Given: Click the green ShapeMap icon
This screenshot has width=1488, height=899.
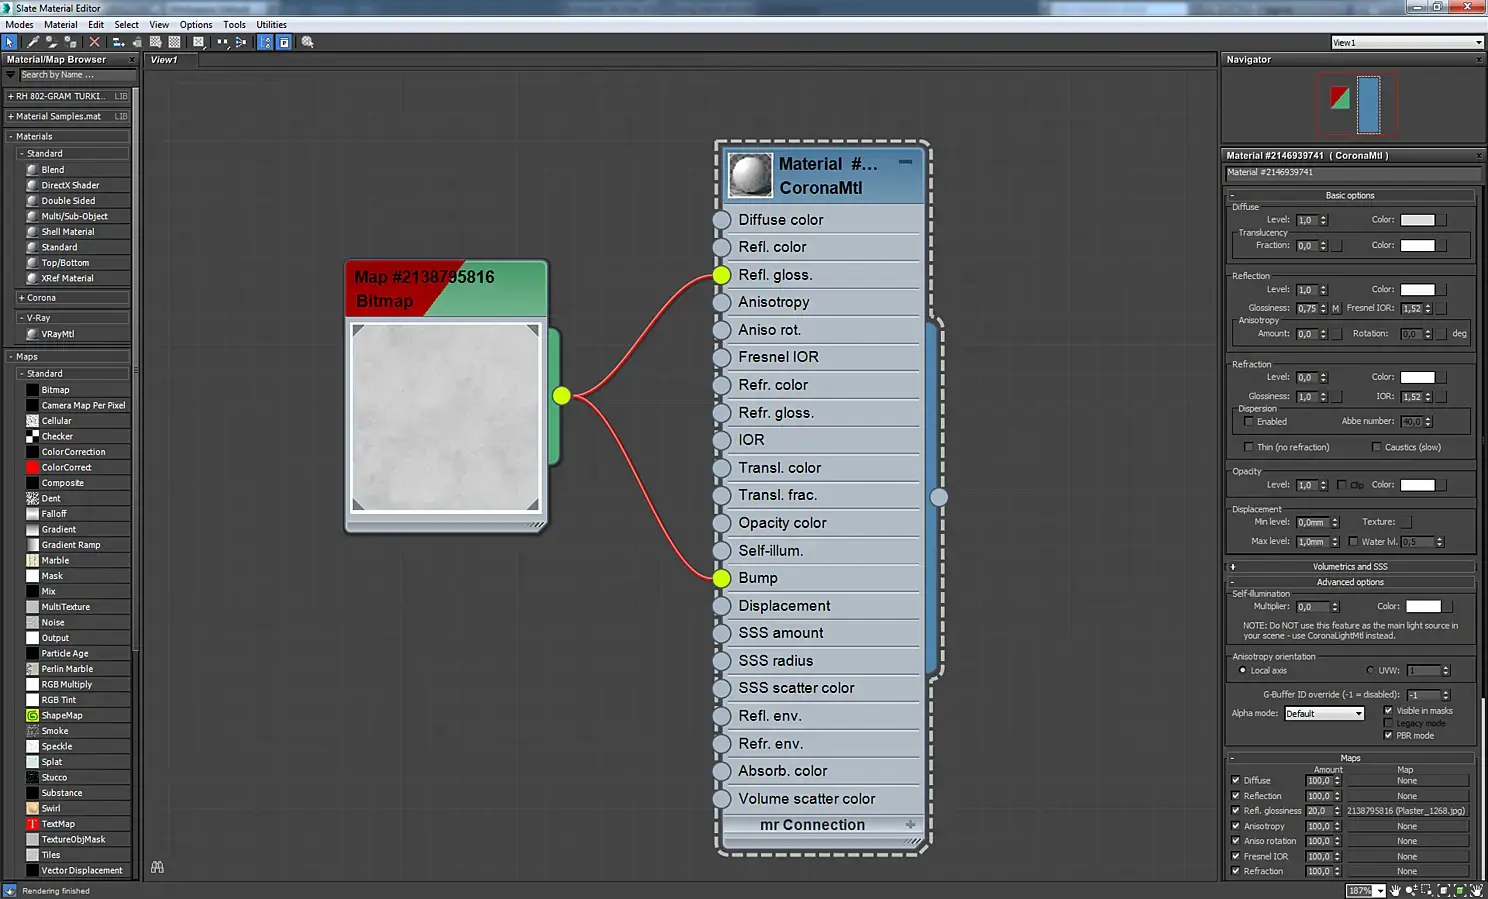Looking at the screenshot, I should [32, 715].
